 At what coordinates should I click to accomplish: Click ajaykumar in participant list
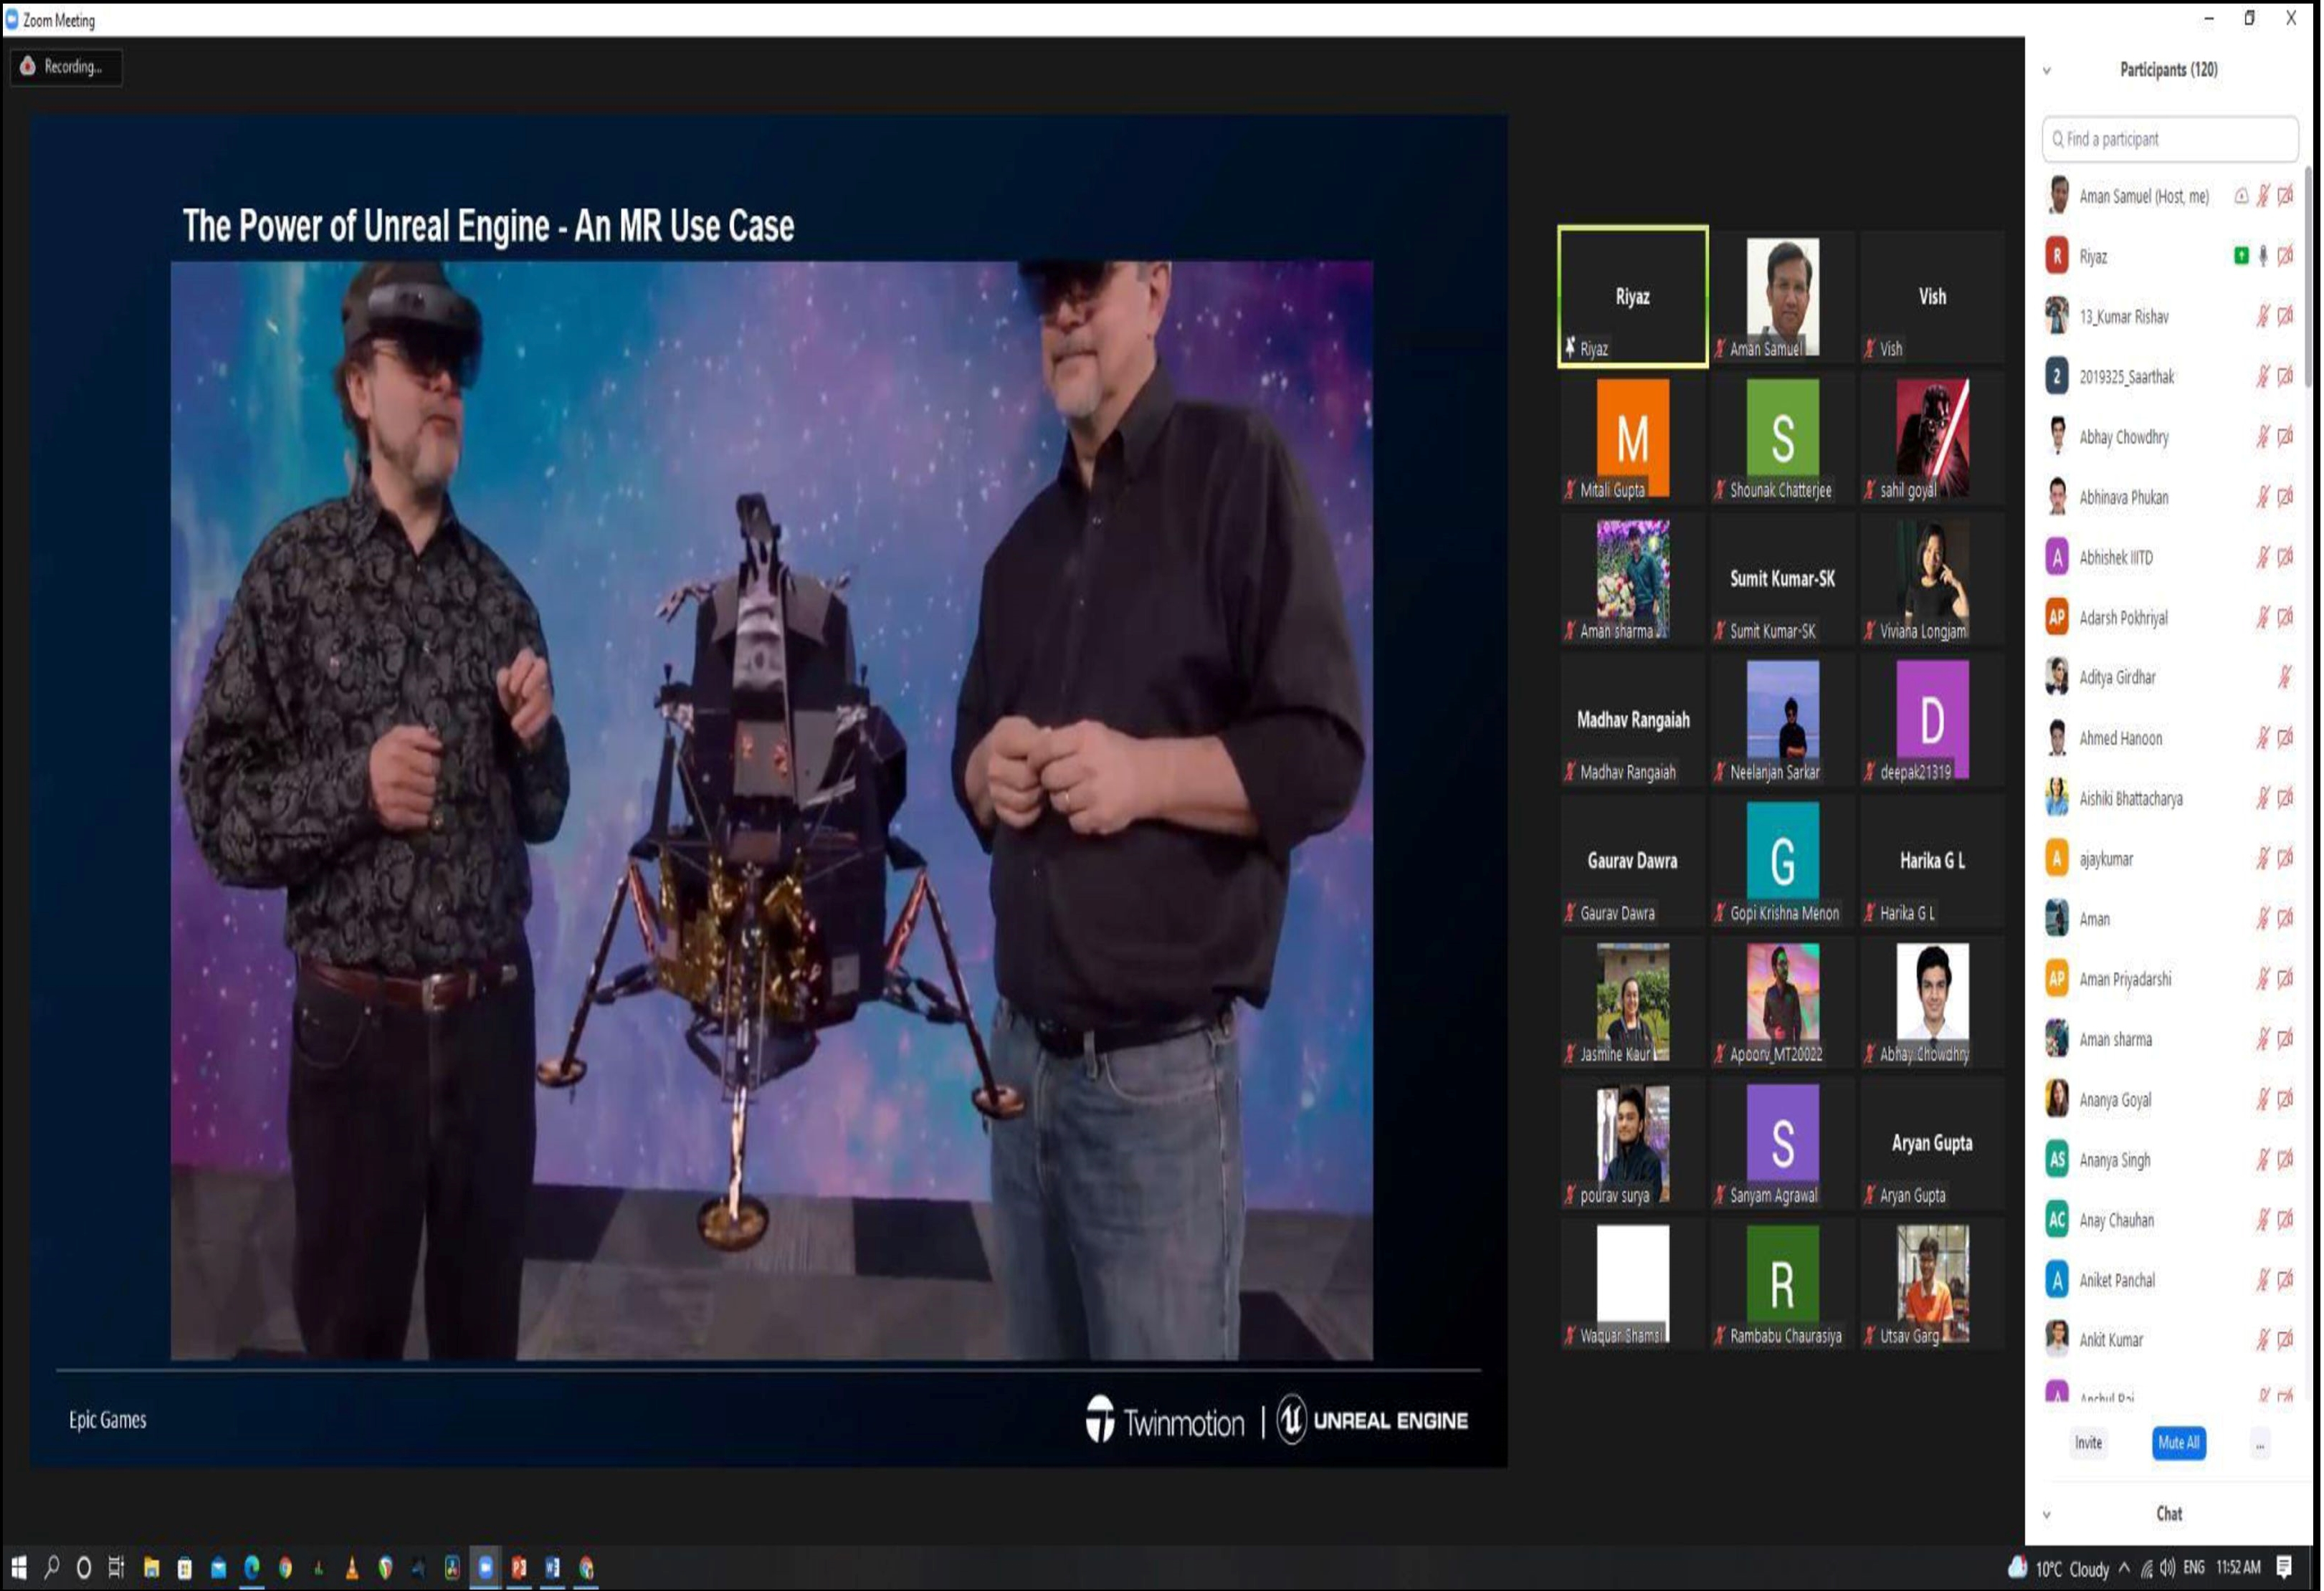coord(2170,858)
